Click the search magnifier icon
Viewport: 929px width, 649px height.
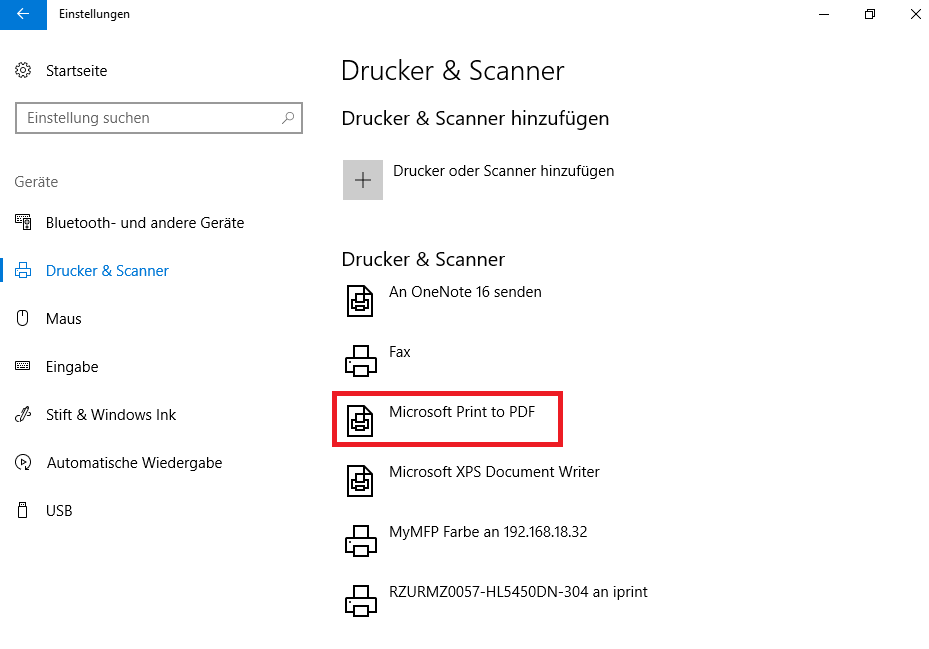[x=288, y=118]
